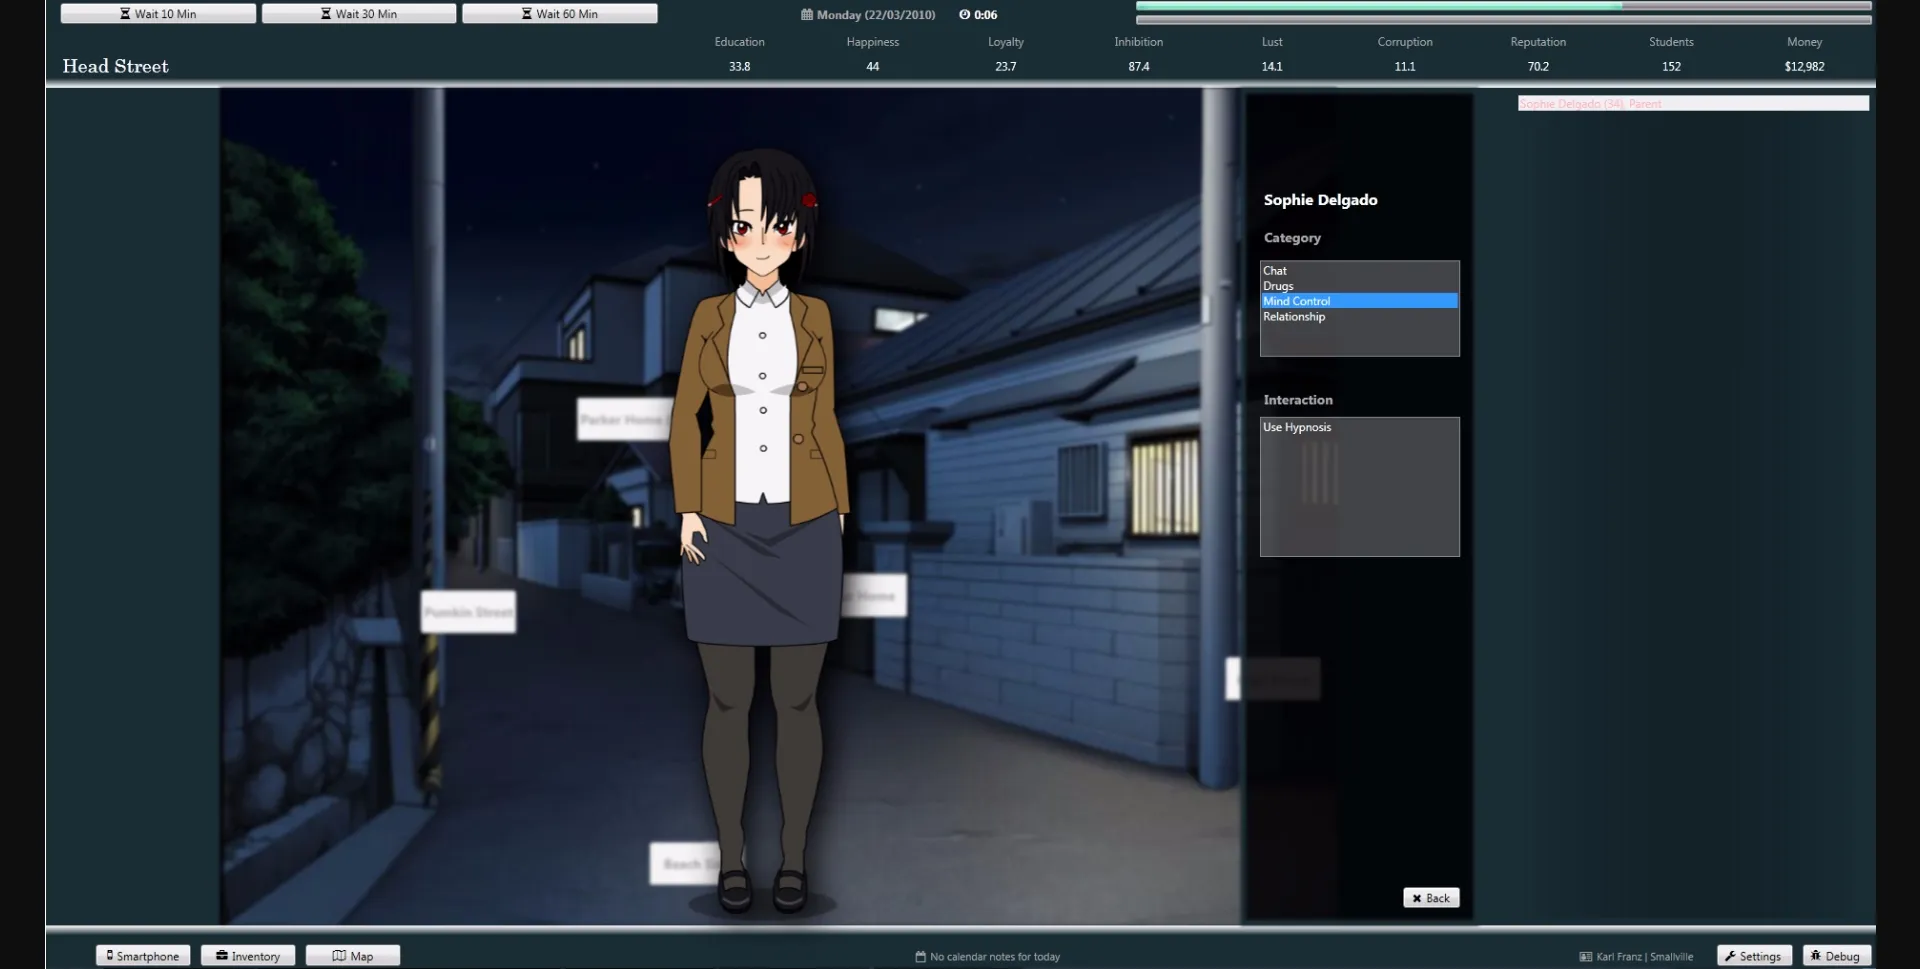1920x969 pixels.
Task: Click the green progress bar at top right
Action: 1380,6
